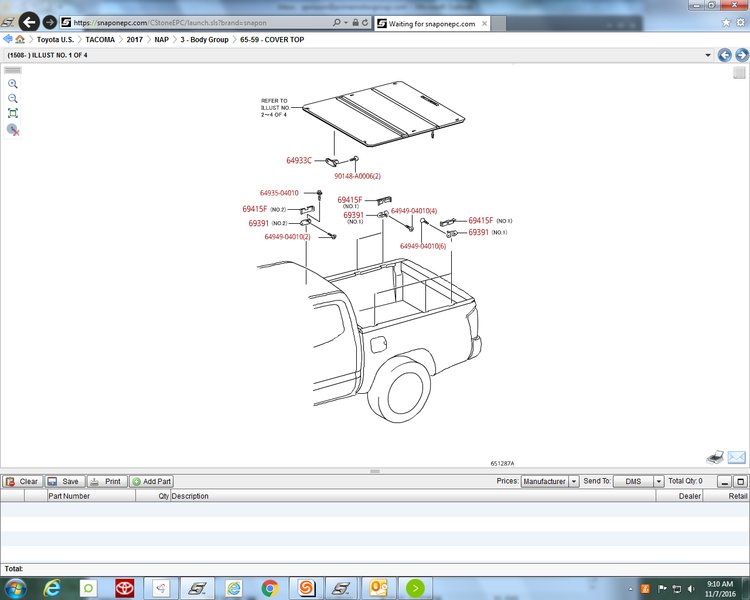The height and width of the screenshot is (600, 750).
Task: Click part callout 64949-04010(2)
Action: (287, 237)
